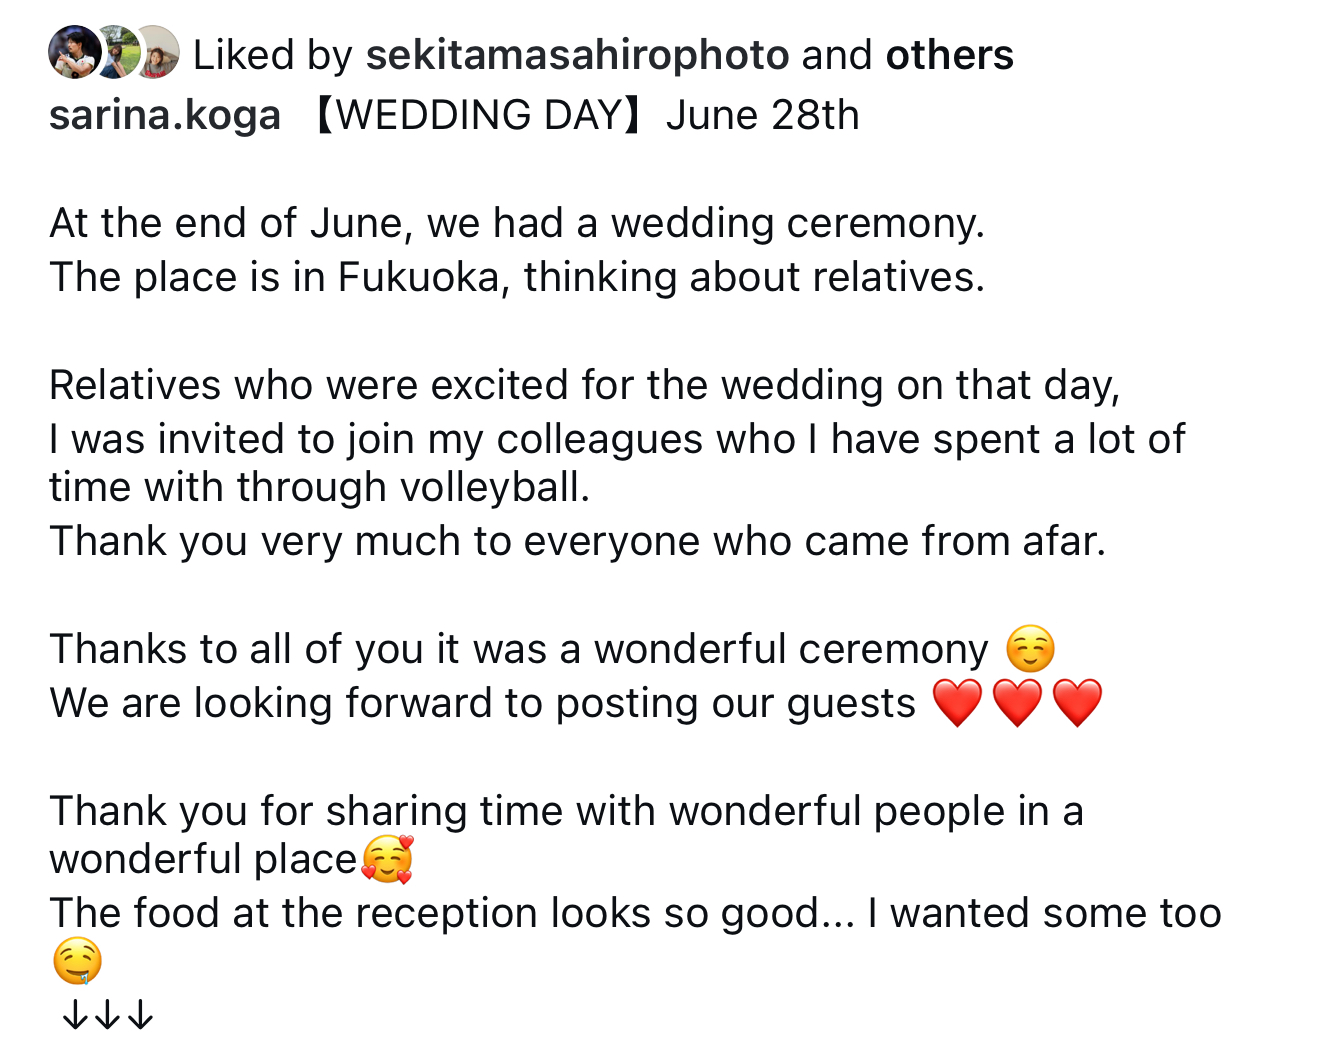1320x1048 pixels.
Task: Click the drooling face emoji
Action: coord(76,962)
